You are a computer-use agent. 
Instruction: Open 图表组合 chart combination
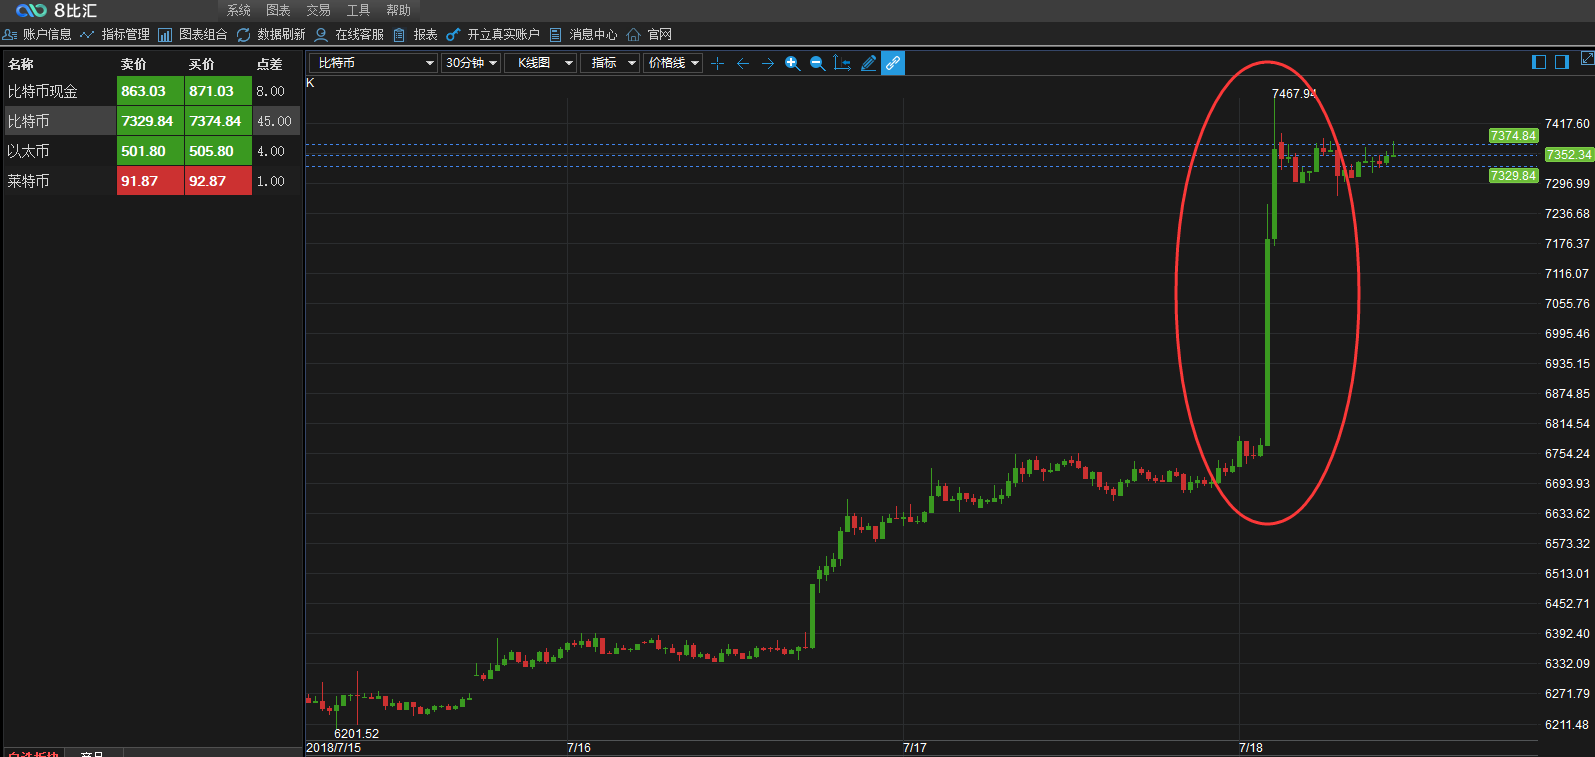[x=193, y=34]
